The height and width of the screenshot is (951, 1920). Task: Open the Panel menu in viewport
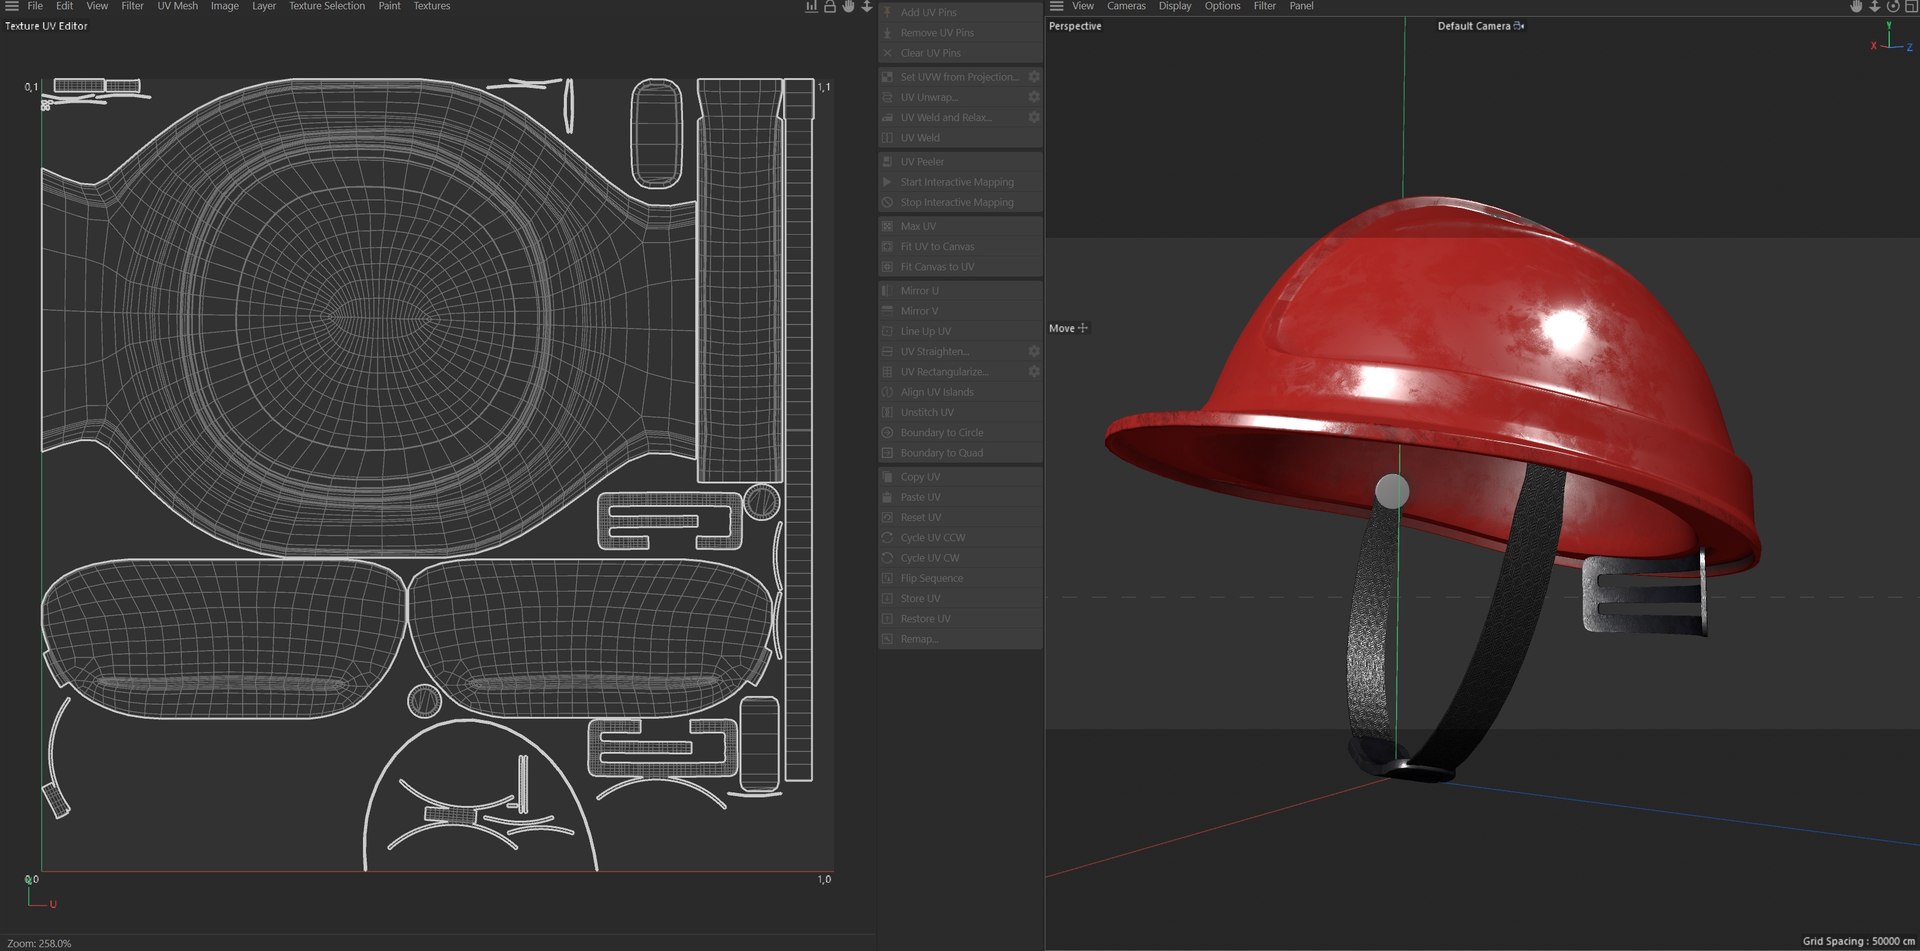[1301, 6]
